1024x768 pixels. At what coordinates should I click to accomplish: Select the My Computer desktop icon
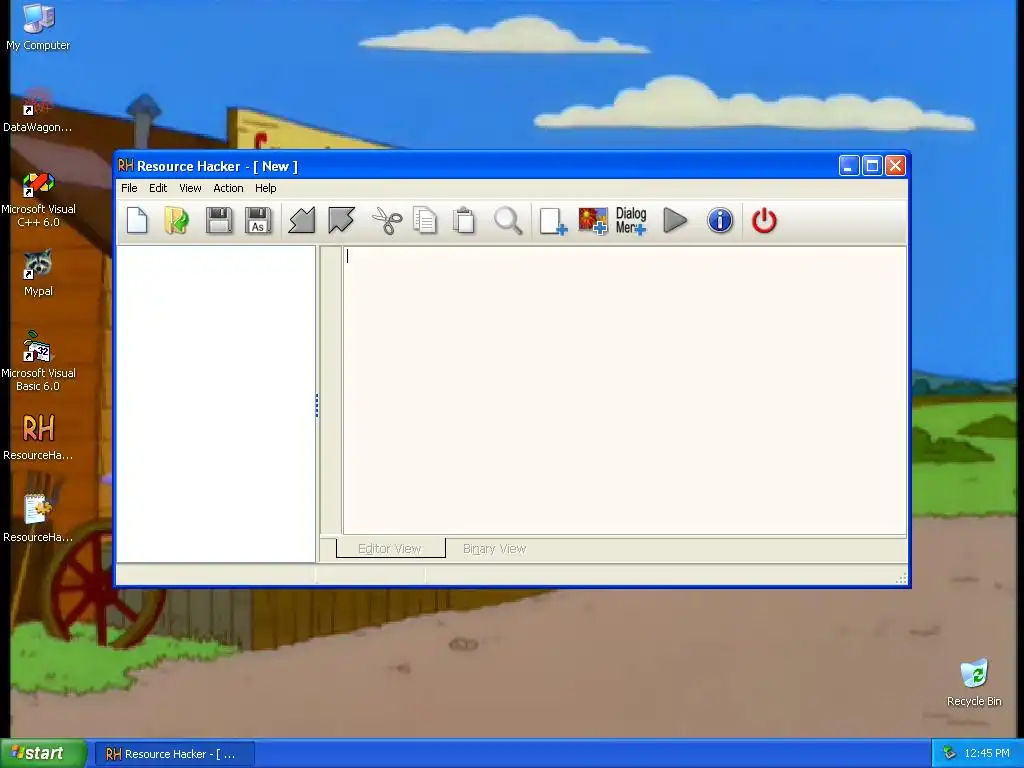pyautogui.click(x=38, y=27)
